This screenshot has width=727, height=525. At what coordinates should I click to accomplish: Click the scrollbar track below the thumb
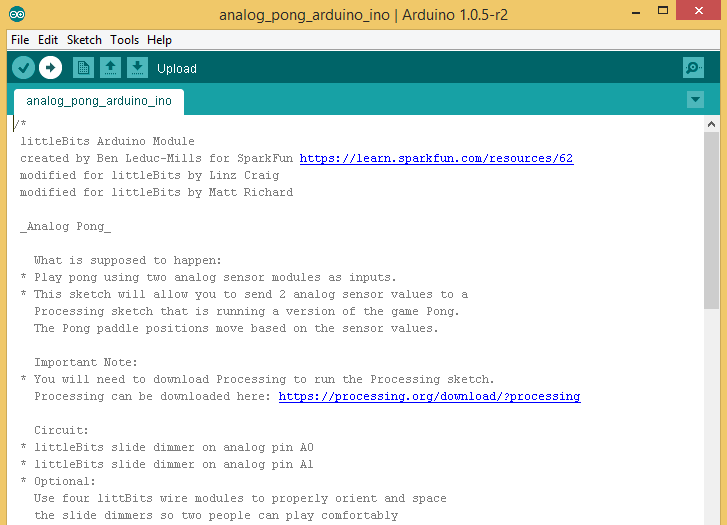[711, 417]
